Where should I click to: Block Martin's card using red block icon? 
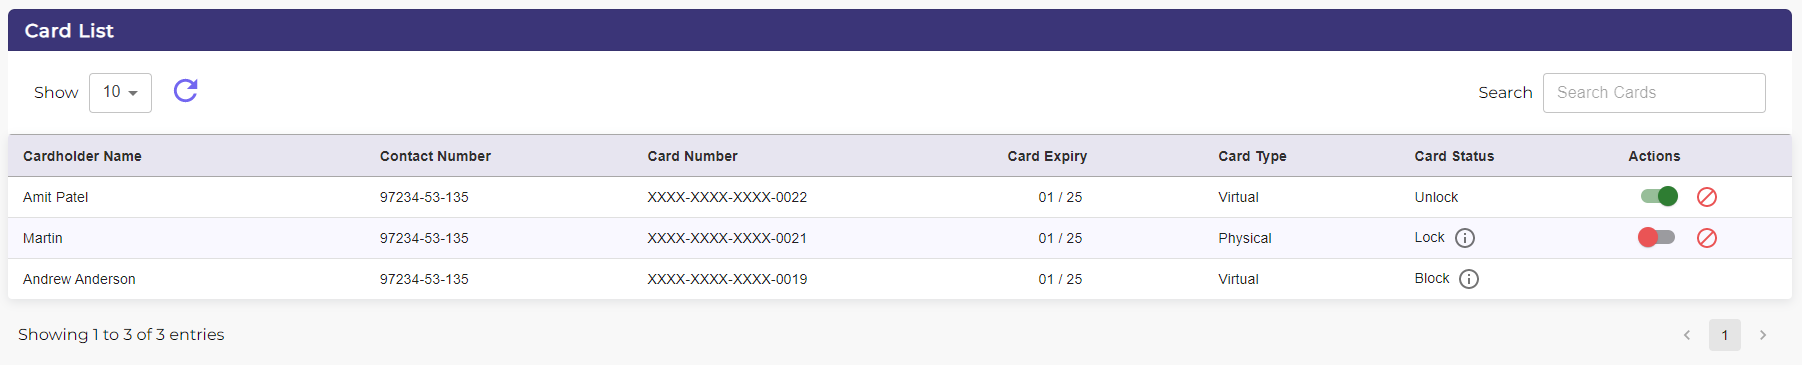pyautogui.click(x=1707, y=238)
